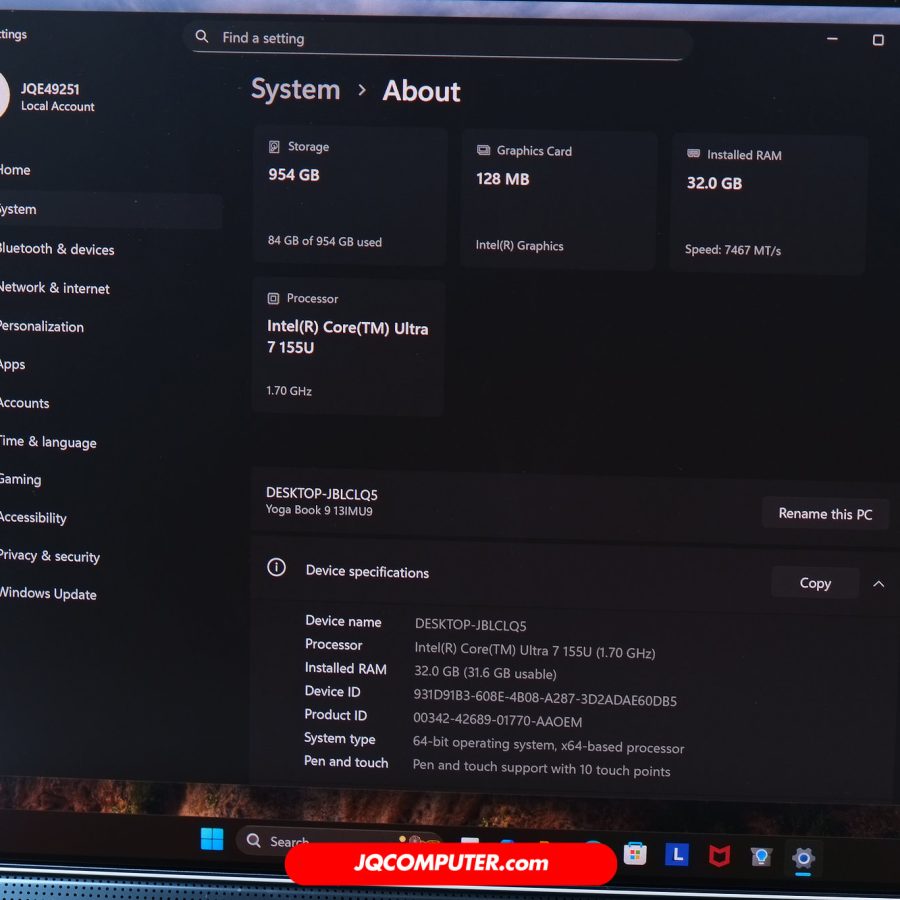This screenshot has width=900, height=900.
Task: Open Gaming settings
Action: click(x=21, y=479)
